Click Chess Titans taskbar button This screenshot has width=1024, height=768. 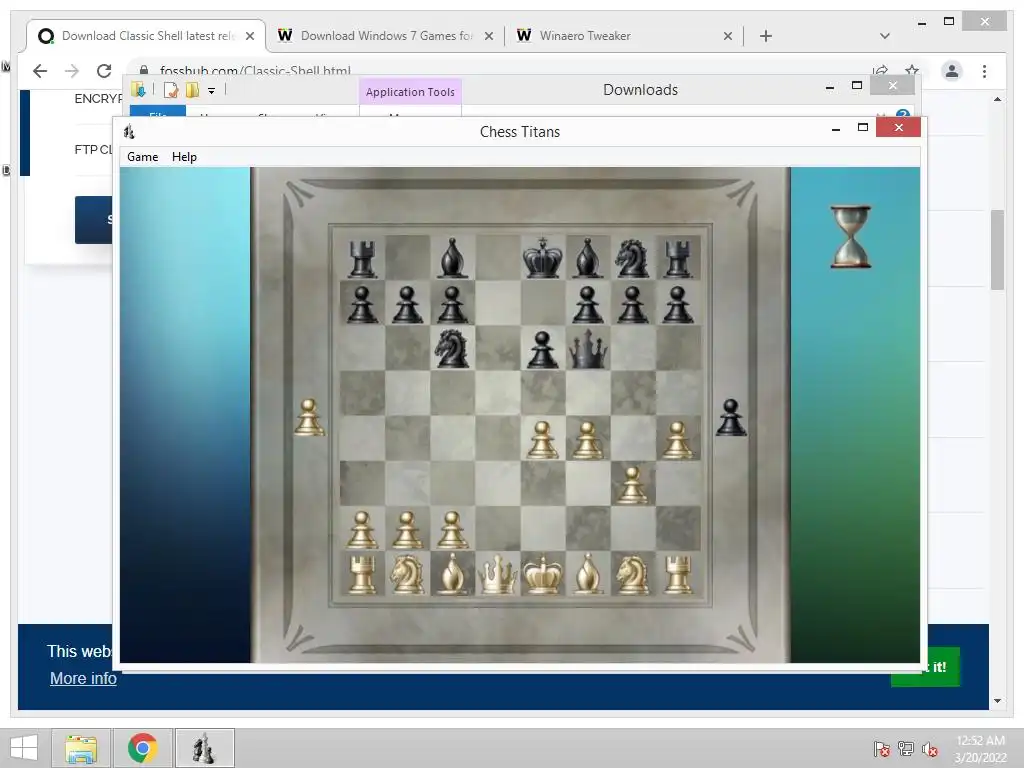(x=204, y=748)
